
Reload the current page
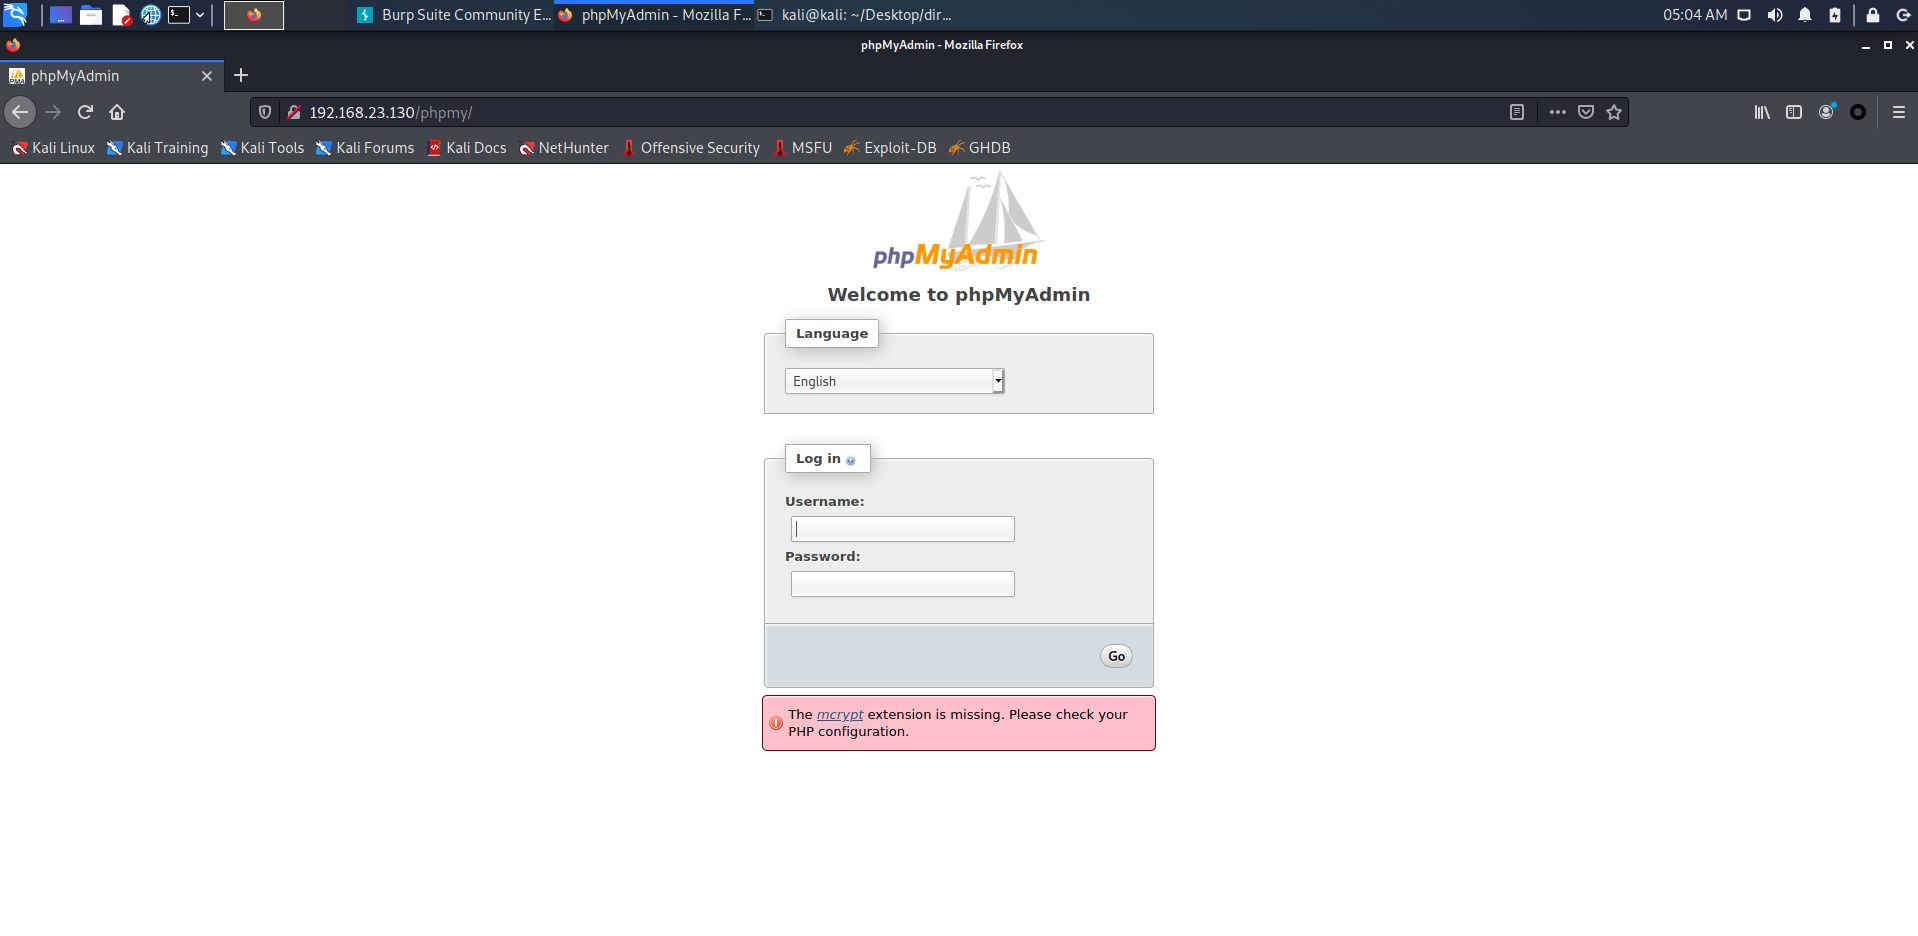(x=86, y=112)
